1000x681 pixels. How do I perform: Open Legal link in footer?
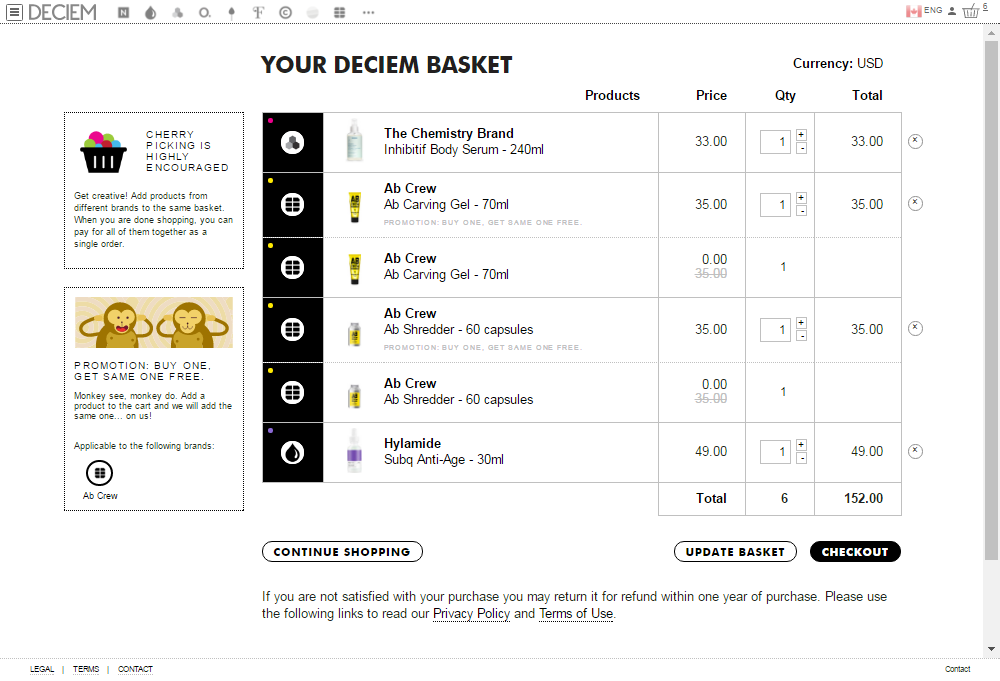pos(42,669)
